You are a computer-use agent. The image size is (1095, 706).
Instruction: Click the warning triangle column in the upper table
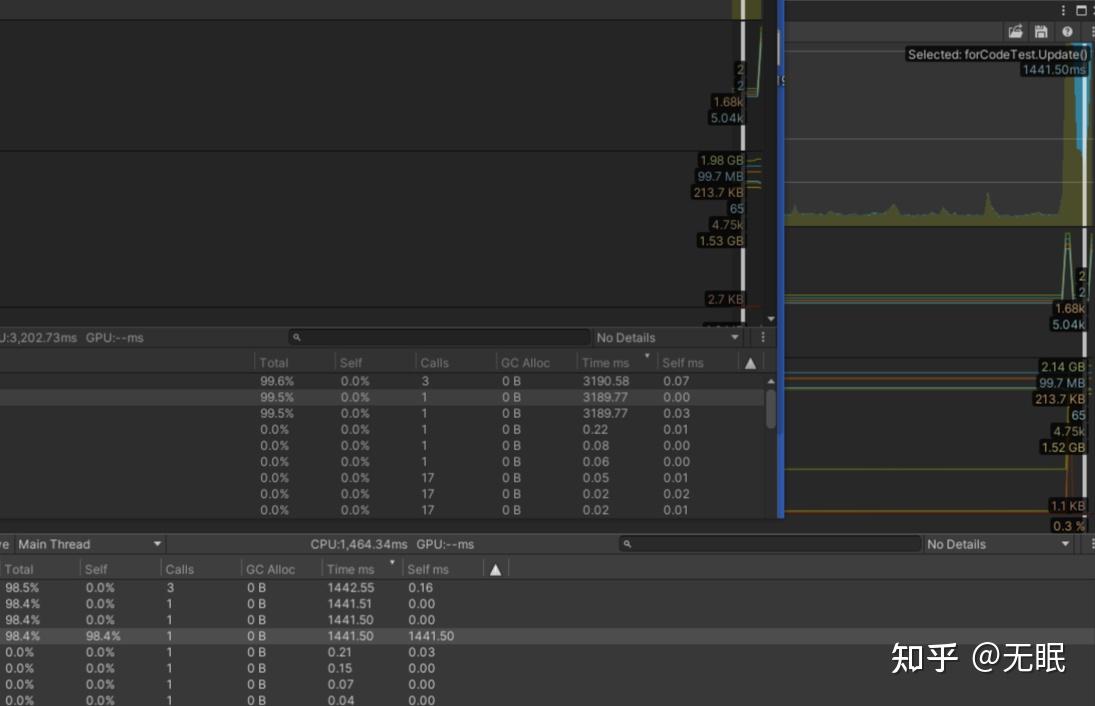[750, 363]
